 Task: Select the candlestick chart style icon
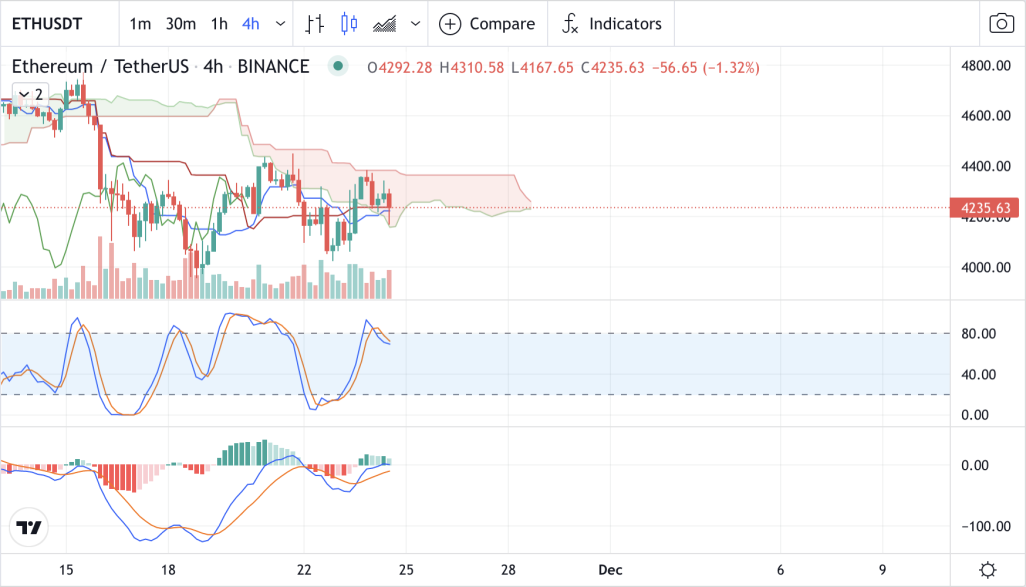tap(349, 24)
